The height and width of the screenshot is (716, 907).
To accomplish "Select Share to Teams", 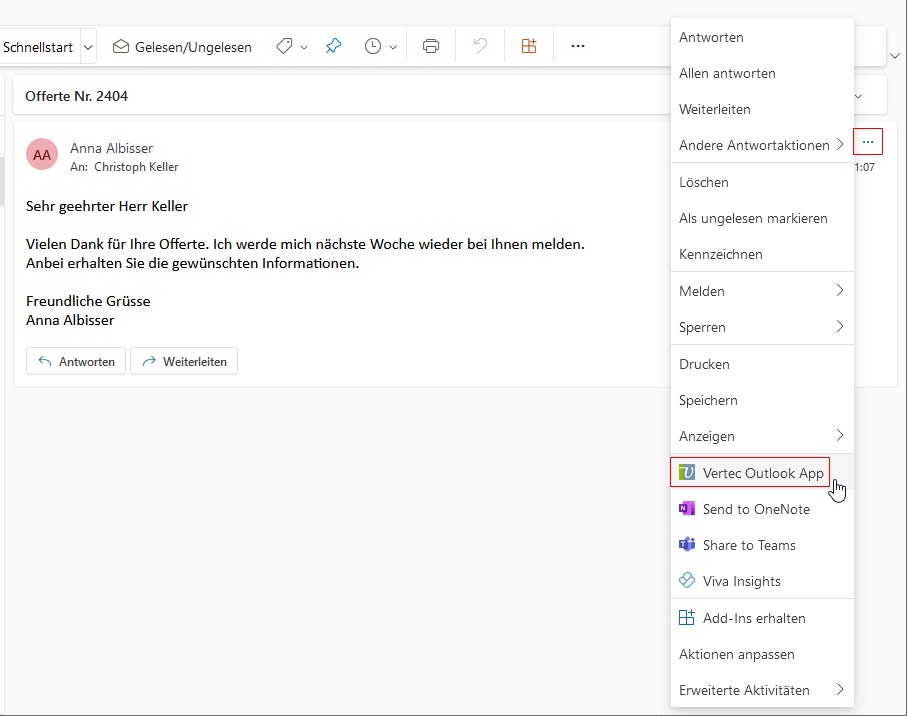I will [x=748, y=545].
